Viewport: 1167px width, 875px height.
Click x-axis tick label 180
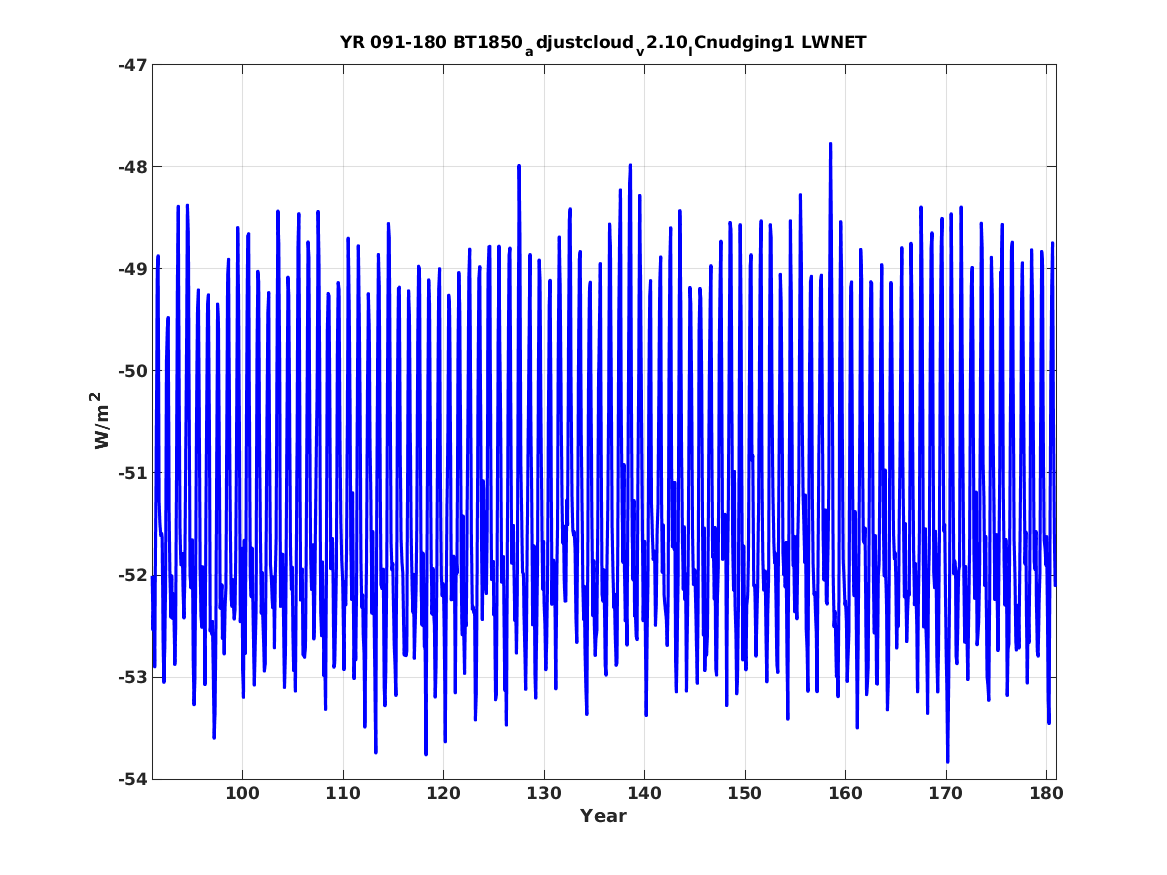tap(1046, 794)
